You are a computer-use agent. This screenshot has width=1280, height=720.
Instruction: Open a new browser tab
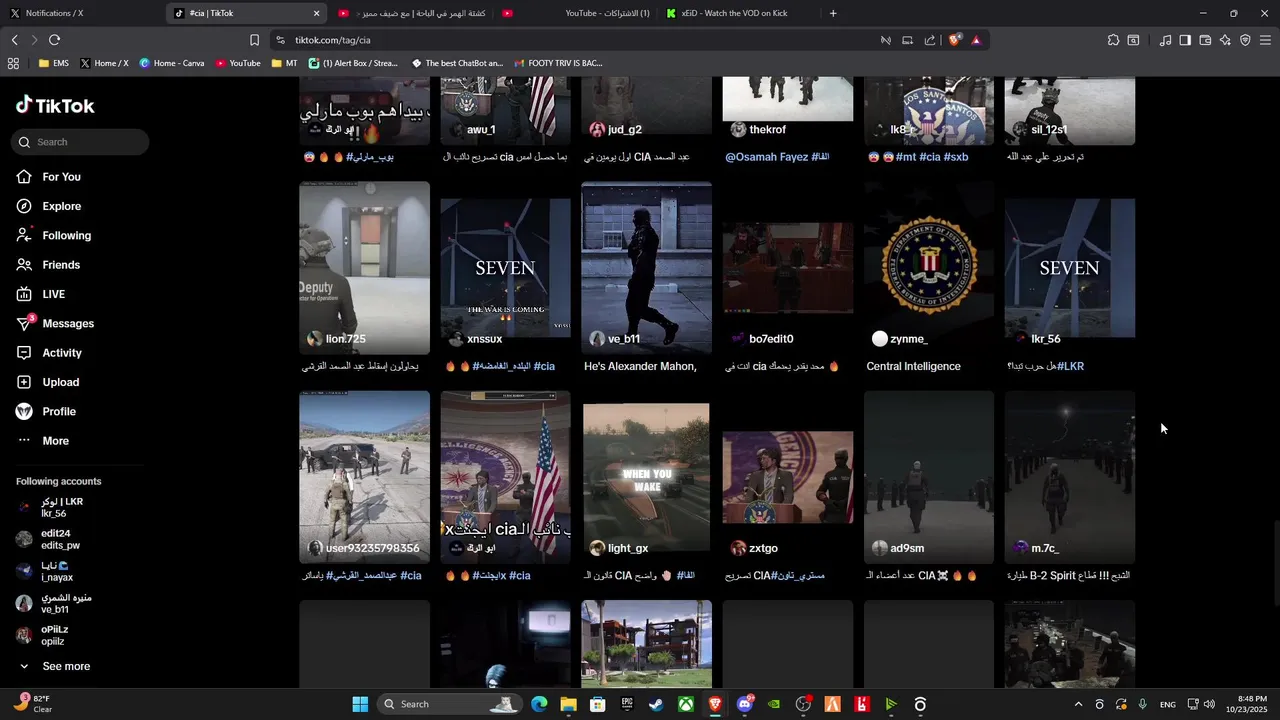pos(833,13)
